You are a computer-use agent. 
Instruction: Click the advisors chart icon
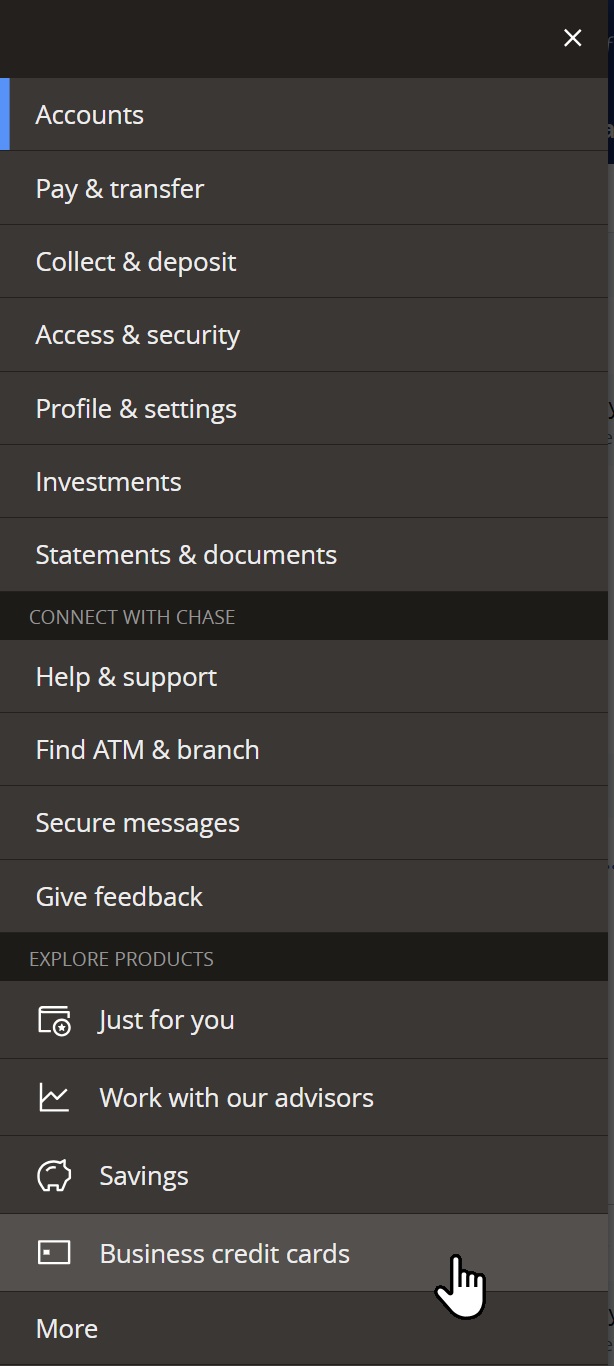(x=54, y=1097)
